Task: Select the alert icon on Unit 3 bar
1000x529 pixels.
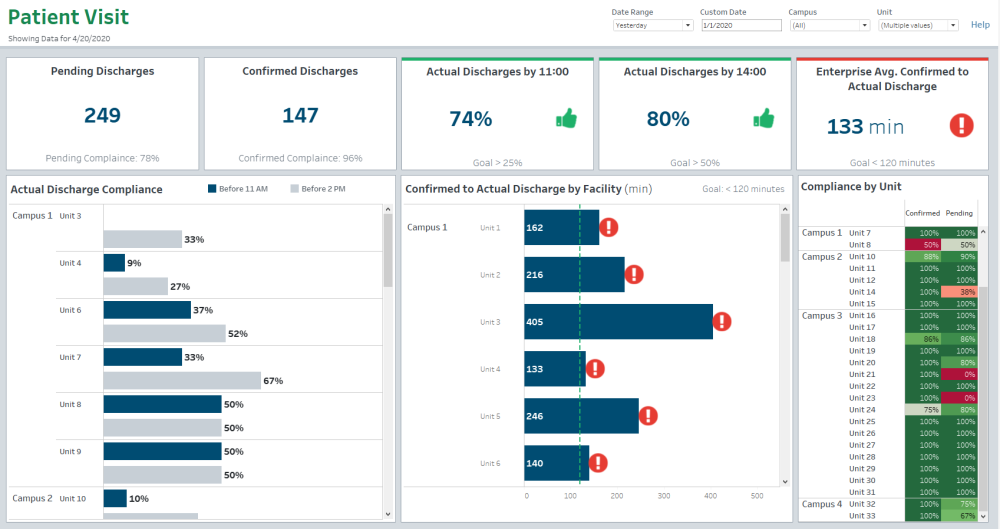Action: tap(722, 322)
